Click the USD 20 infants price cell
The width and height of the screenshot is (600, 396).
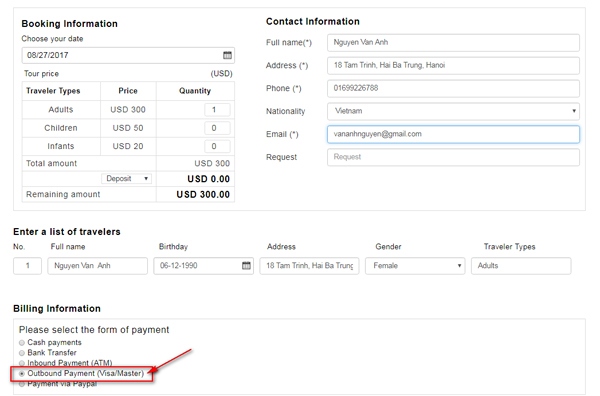pos(128,147)
